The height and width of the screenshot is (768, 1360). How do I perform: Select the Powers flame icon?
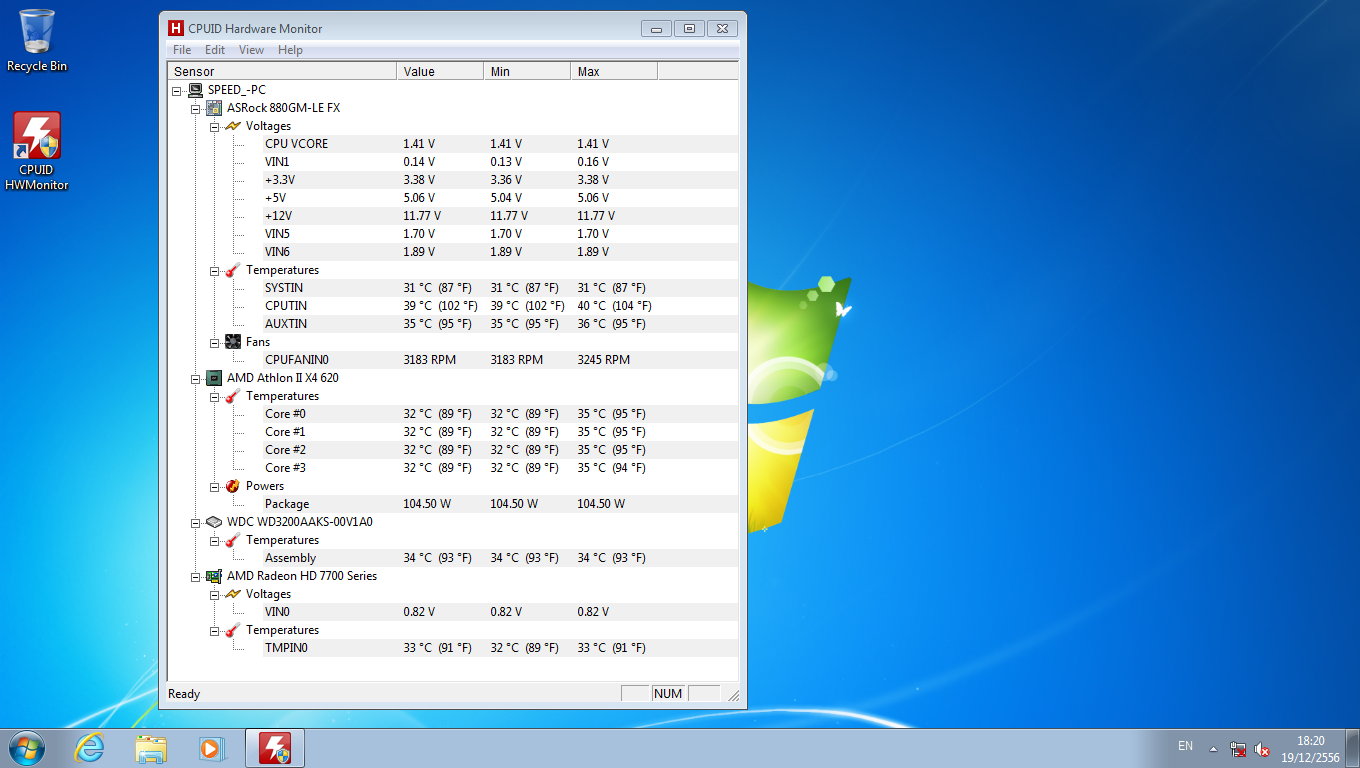tap(233, 486)
